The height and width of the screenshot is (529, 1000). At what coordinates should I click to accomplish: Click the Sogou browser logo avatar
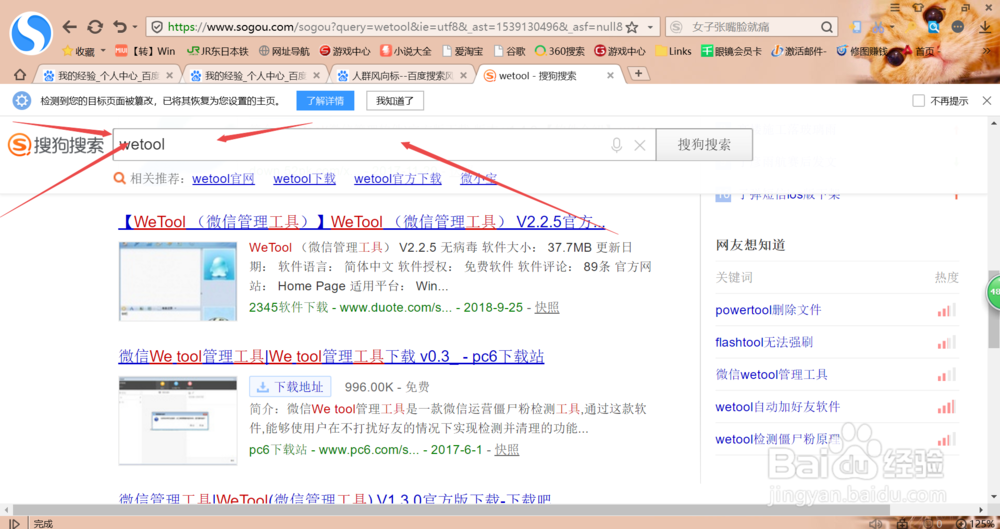[x=31, y=31]
